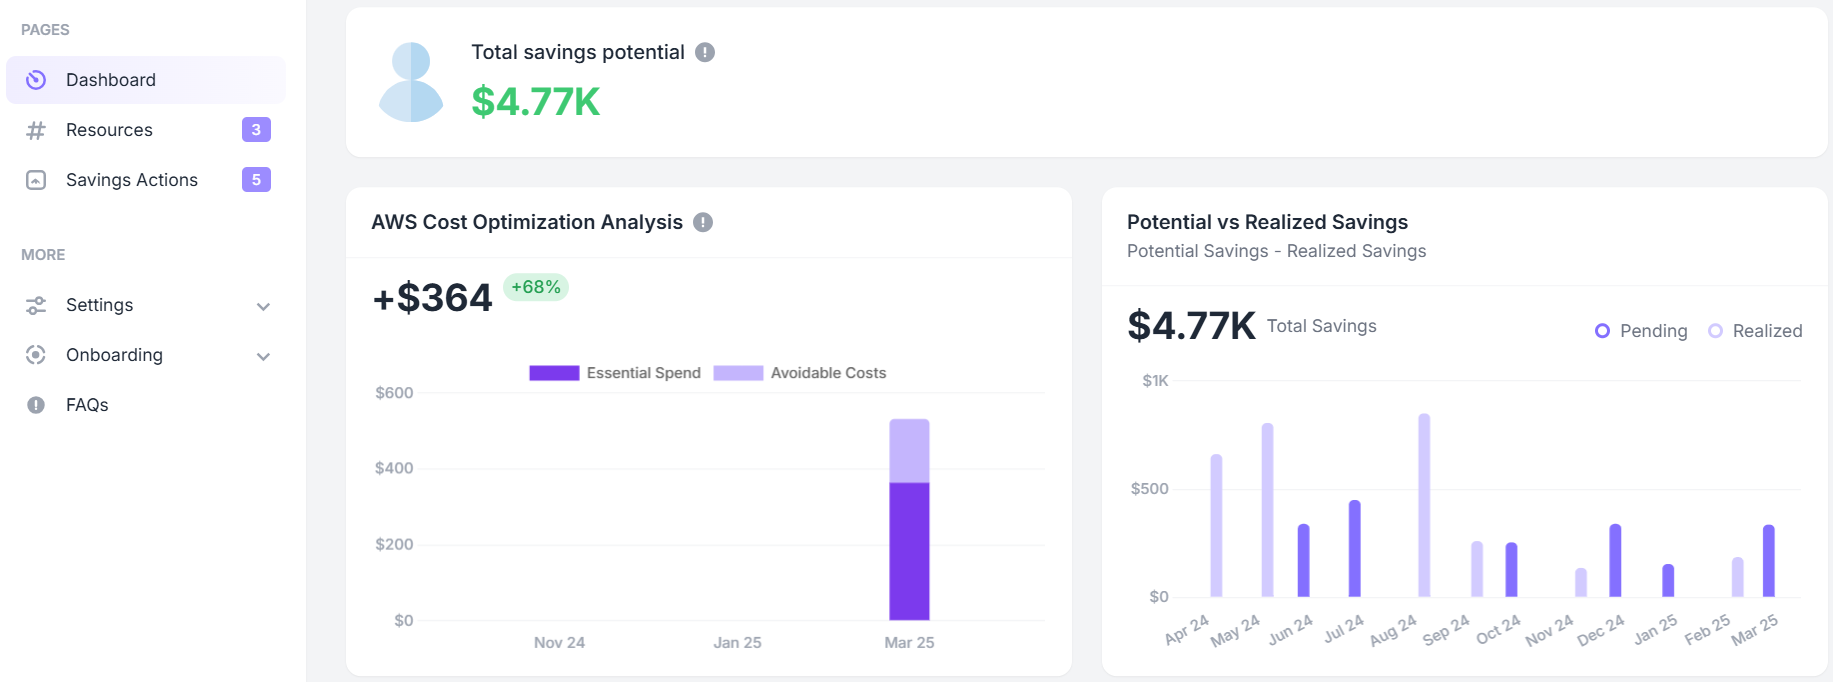The image size is (1833, 682).
Task: Click the Avoidable Costs legend color swatch
Action: coord(738,373)
